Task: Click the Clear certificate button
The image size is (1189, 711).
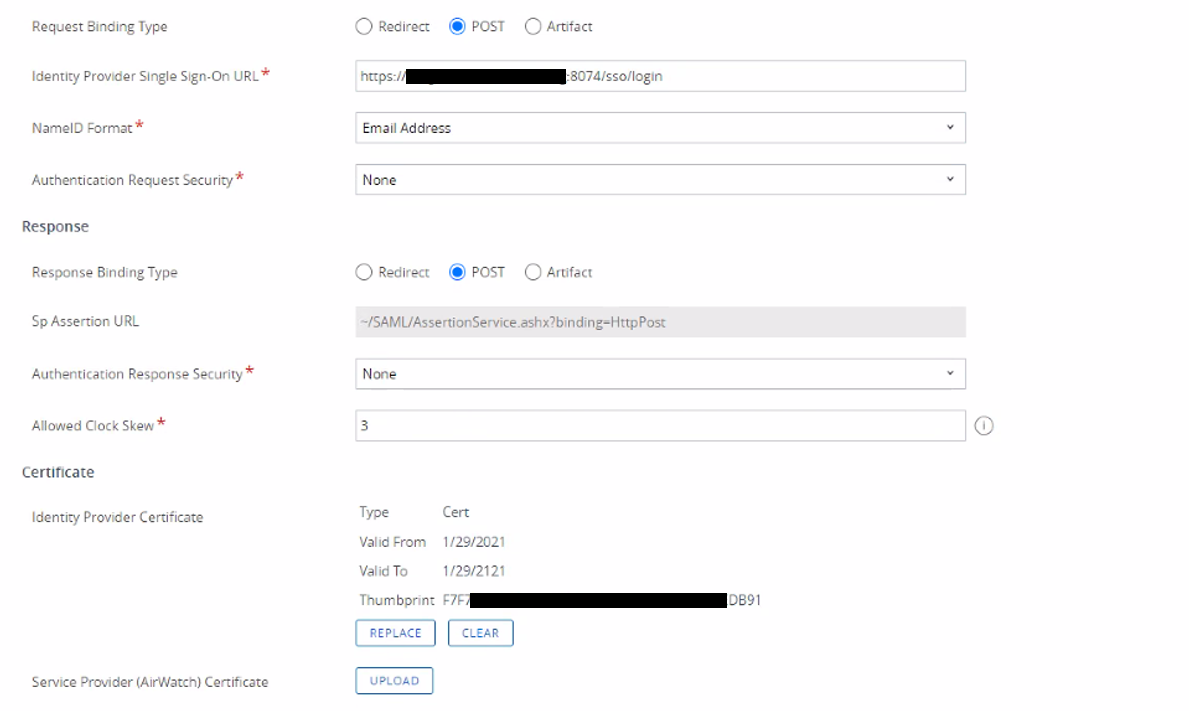Action: 480,633
